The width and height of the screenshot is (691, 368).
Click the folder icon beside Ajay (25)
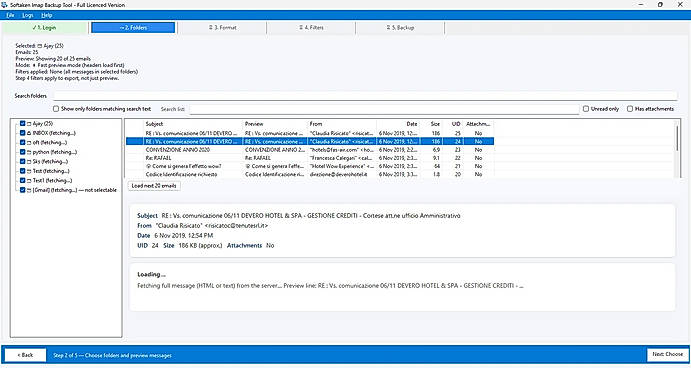pyautogui.click(x=29, y=124)
